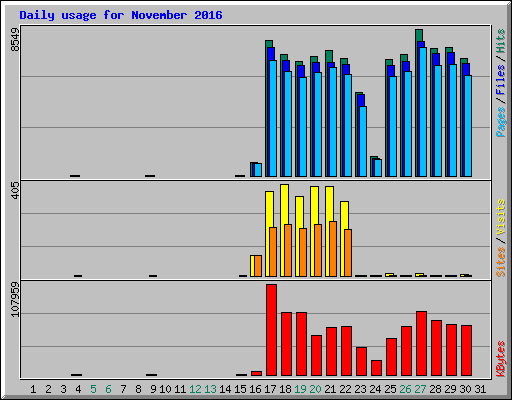Click the yellow "Visits" legend label
The height and width of the screenshot is (400, 512).
(500, 217)
